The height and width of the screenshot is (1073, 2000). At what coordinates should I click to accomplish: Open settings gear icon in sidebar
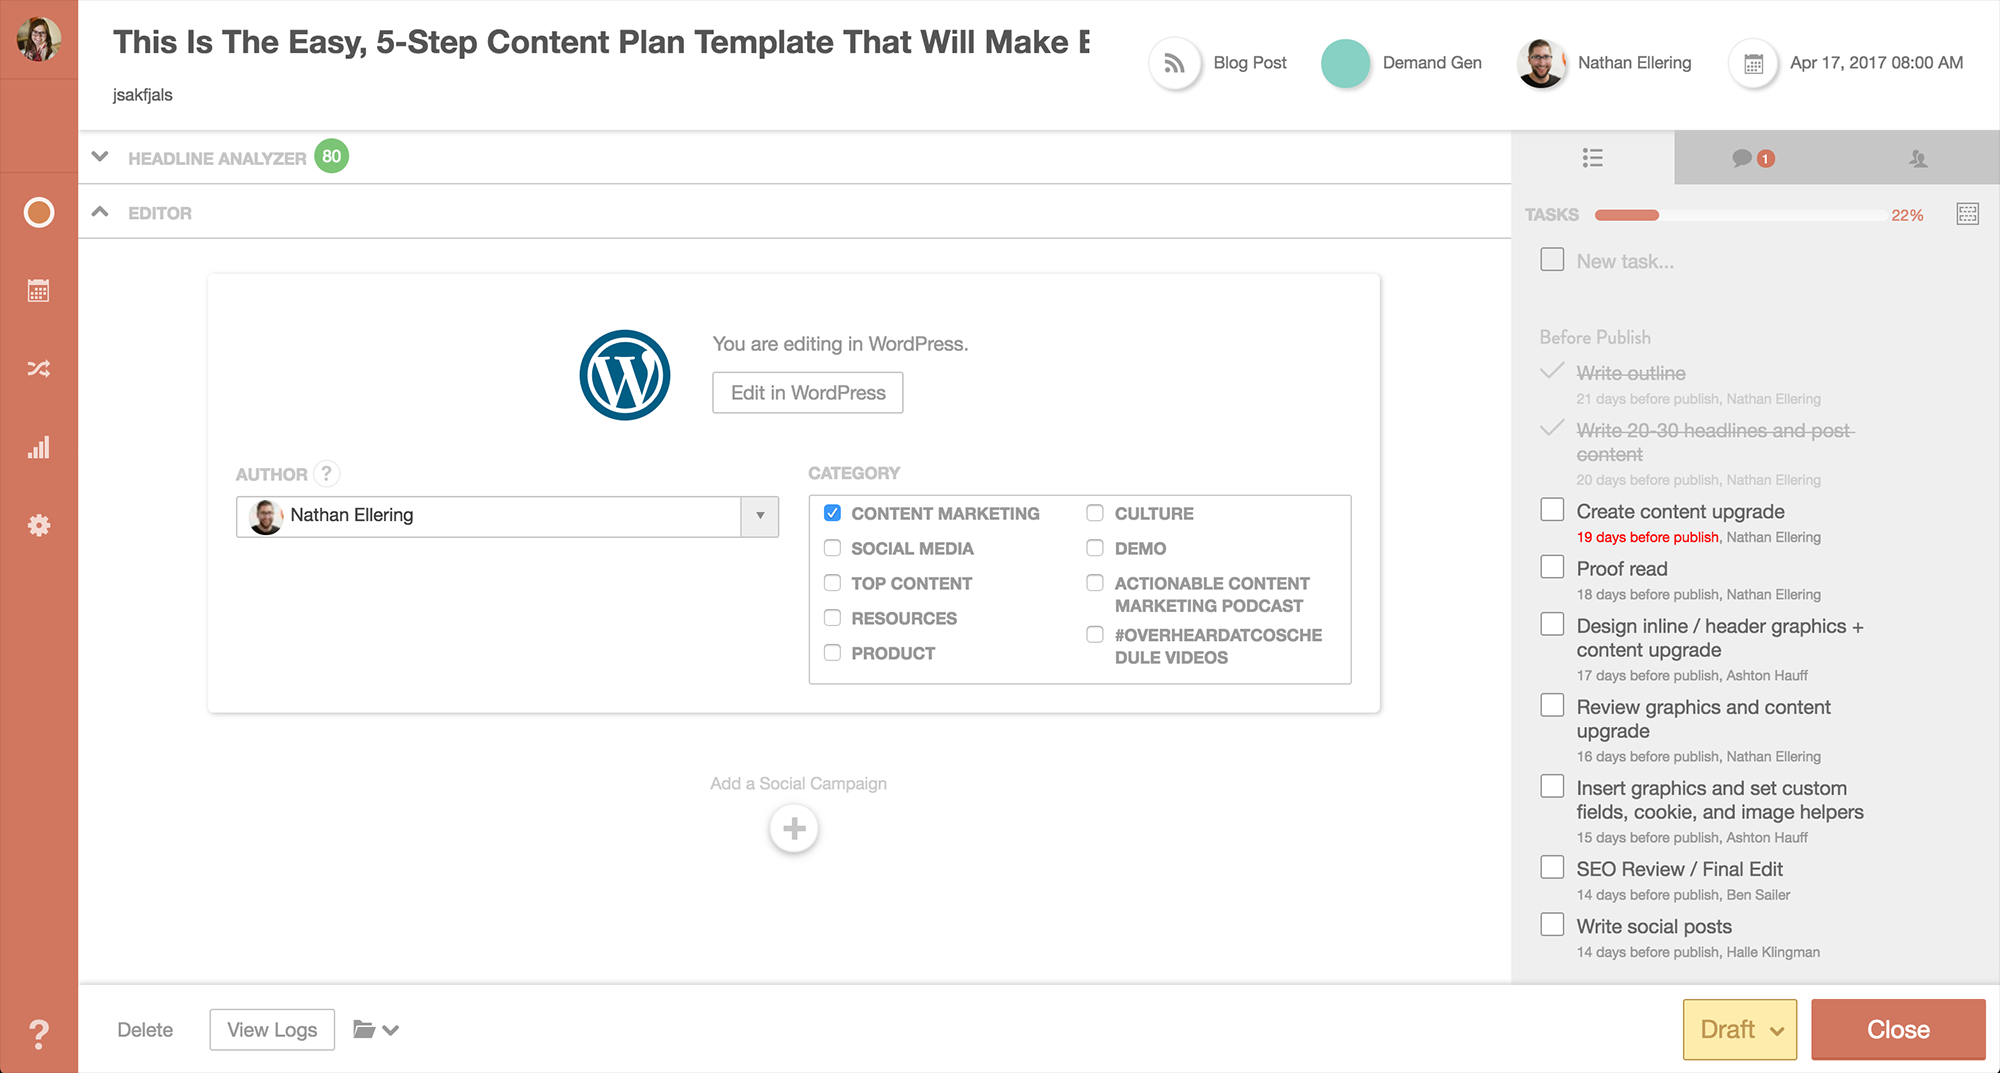coord(38,525)
